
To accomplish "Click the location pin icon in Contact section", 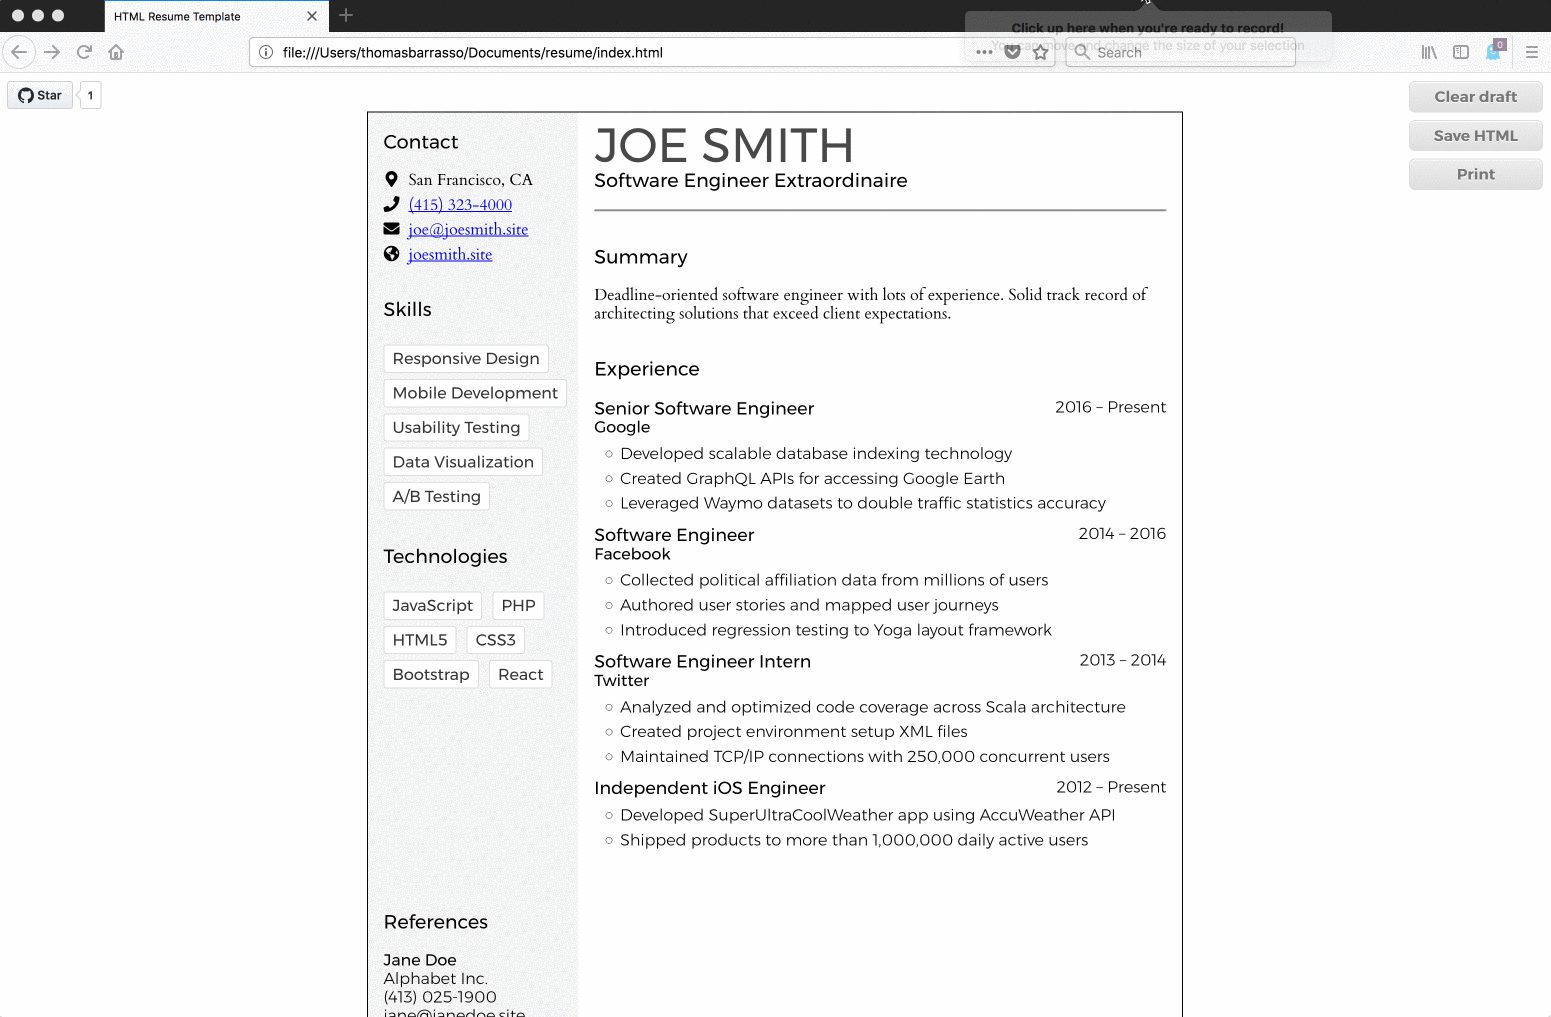I will click(x=391, y=179).
